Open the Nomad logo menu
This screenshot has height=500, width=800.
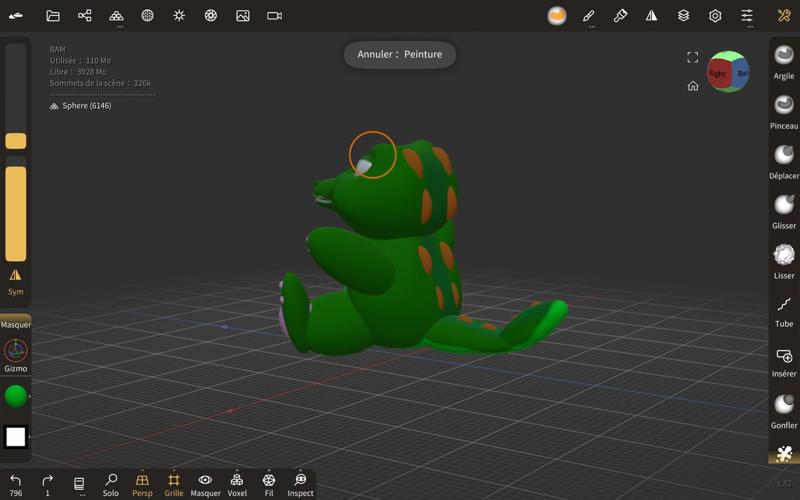tap(16, 16)
